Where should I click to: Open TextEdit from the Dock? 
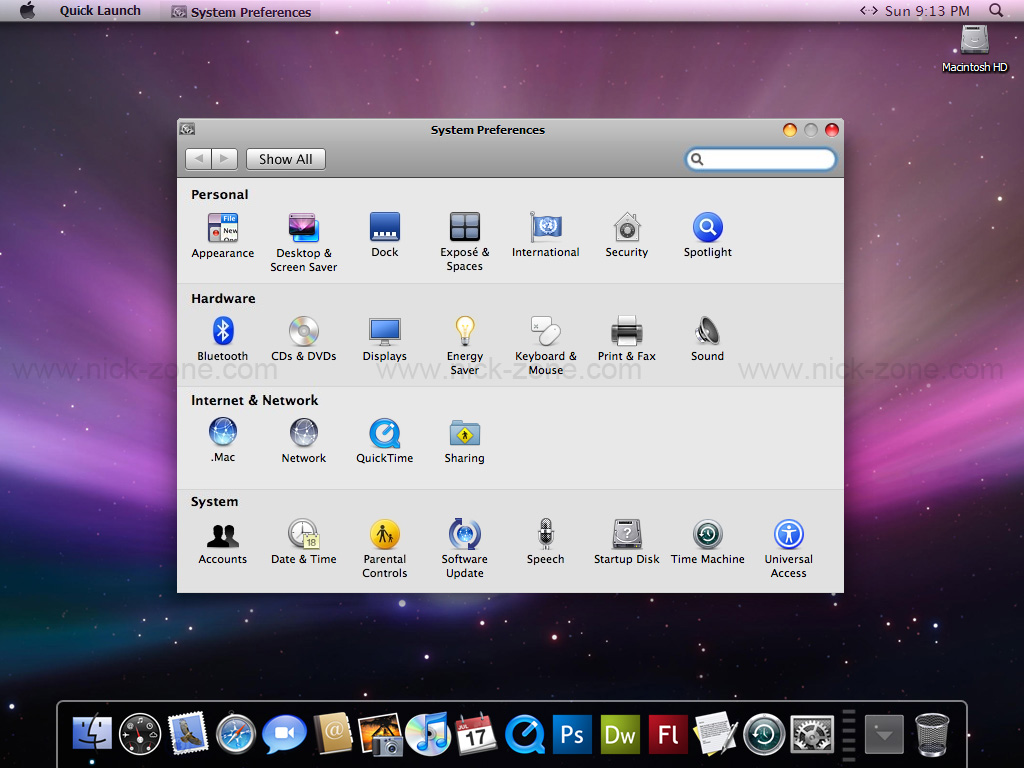pos(716,733)
